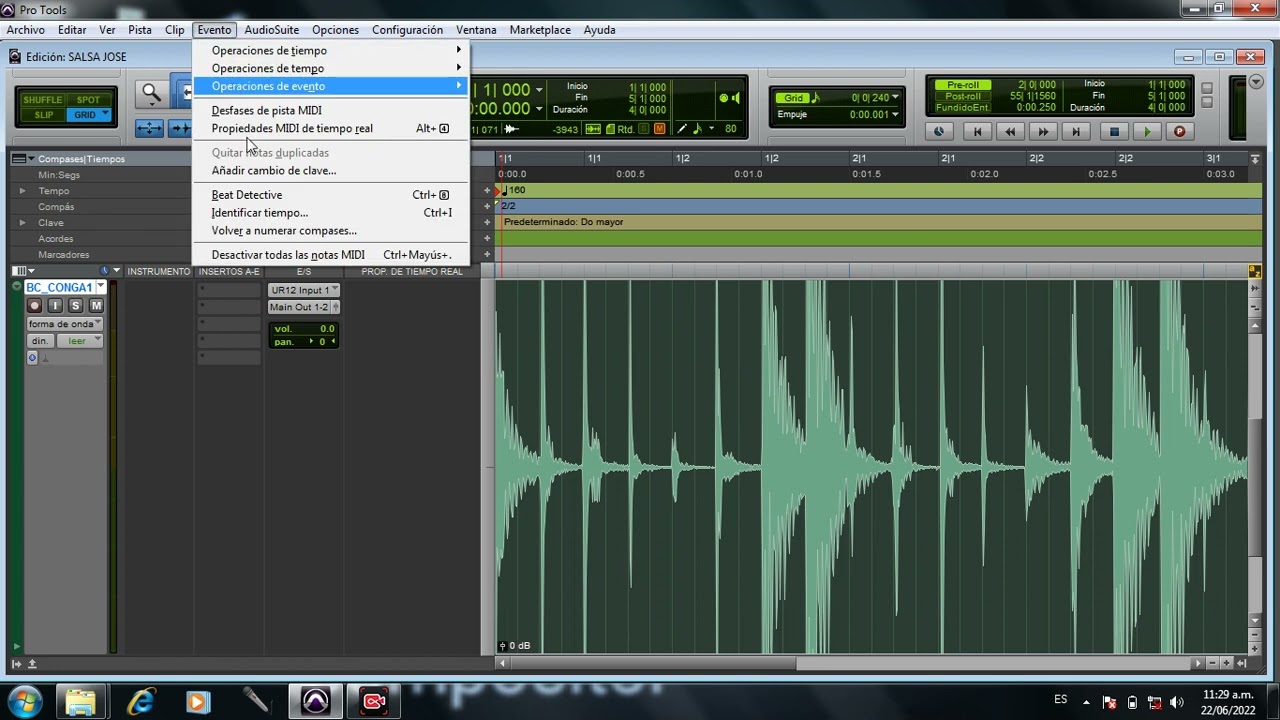This screenshot has width=1280, height=720.
Task: Click 'Predeterminado: Do mayor' key marker
Action: pyautogui.click(x=563, y=222)
